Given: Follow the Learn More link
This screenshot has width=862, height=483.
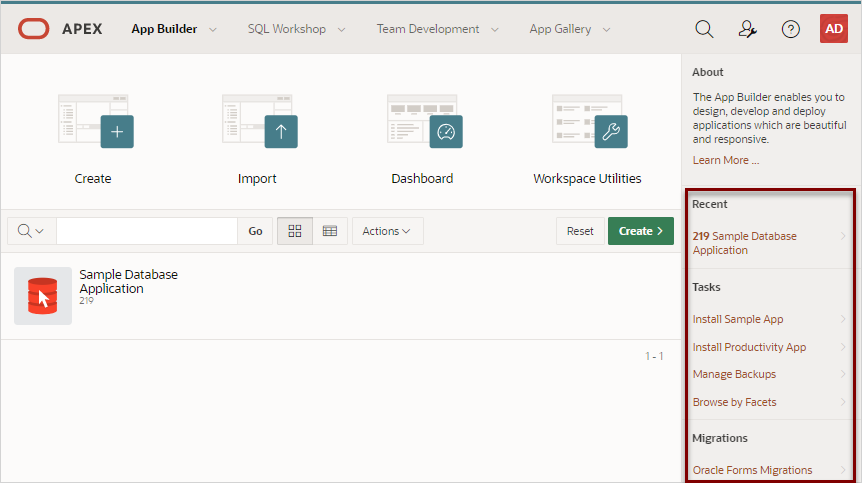Looking at the screenshot, I should point(726,160).
